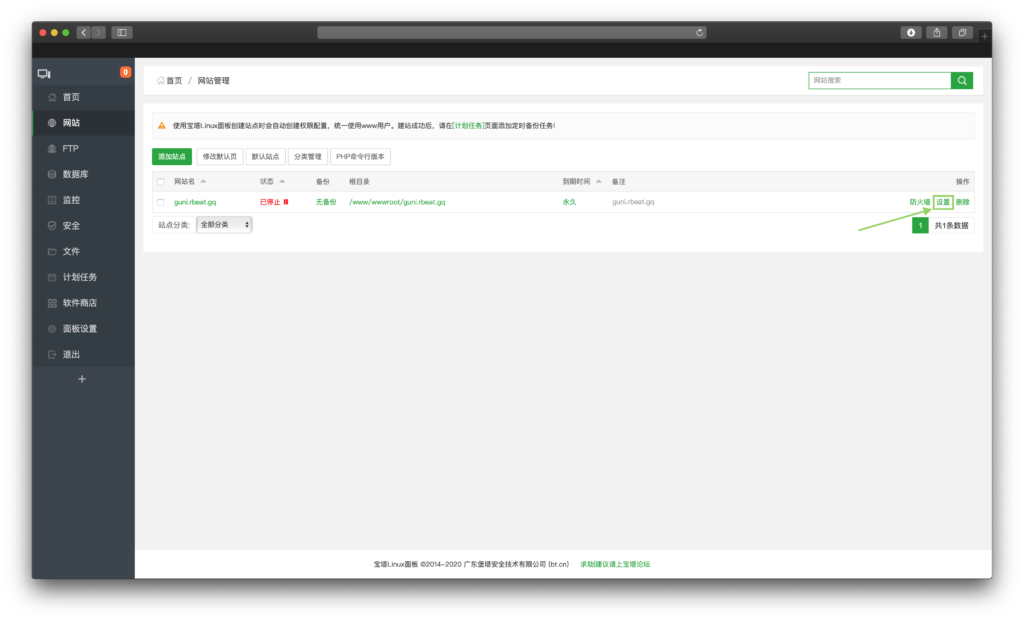
Task: Click the green search magnifier button
Action: point(962,80)
